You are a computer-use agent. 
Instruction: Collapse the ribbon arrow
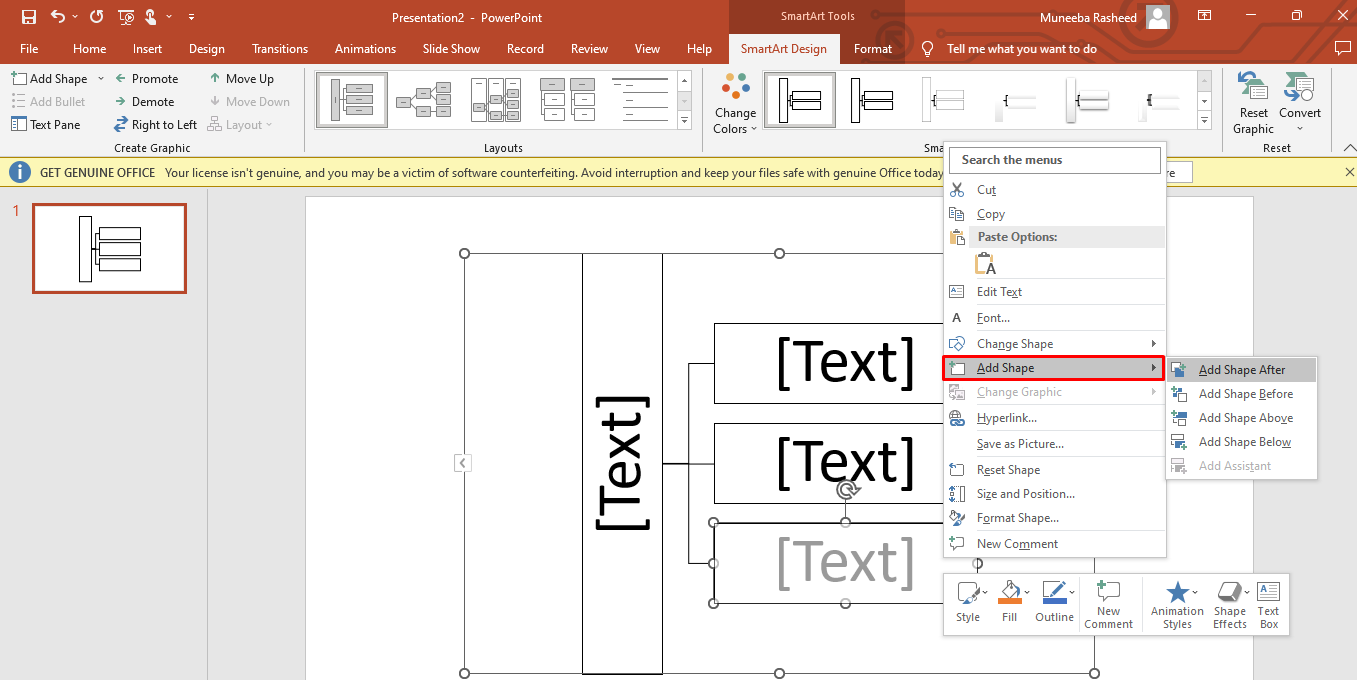click(1348, 147)
